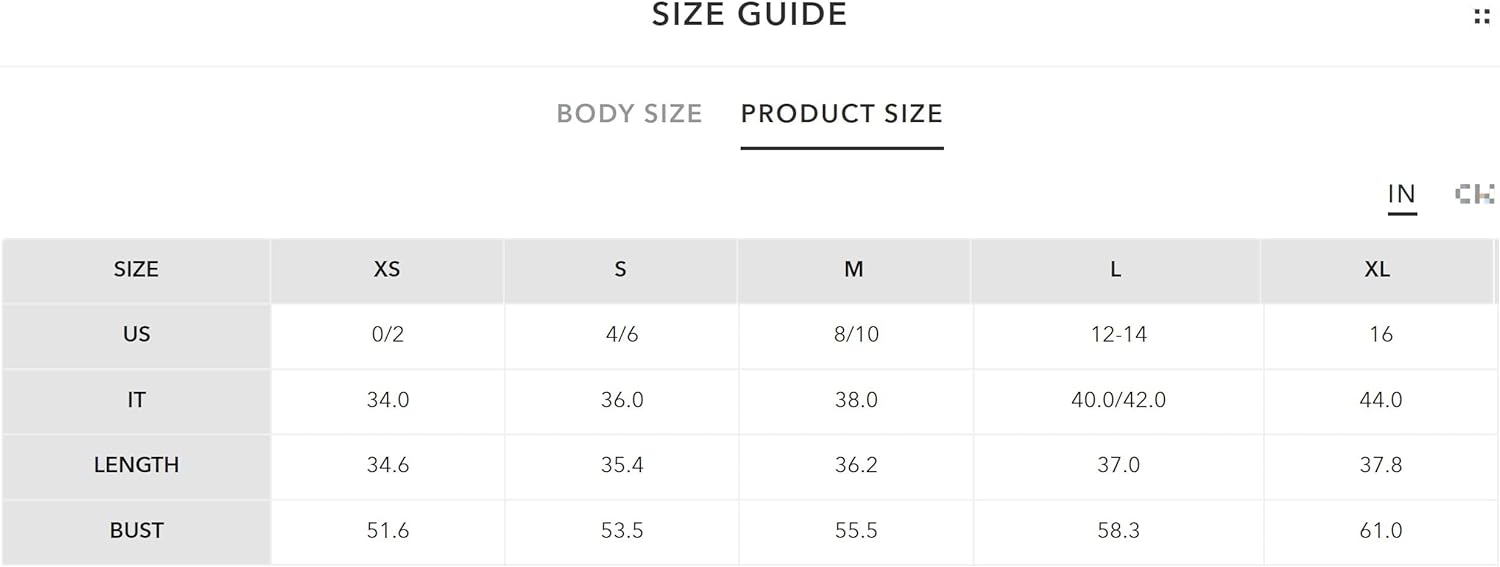This screenshot has height=567, width=1500.
Task: Click the four-dot icon beside Size Guide title
Action: tap(1482, 16)
